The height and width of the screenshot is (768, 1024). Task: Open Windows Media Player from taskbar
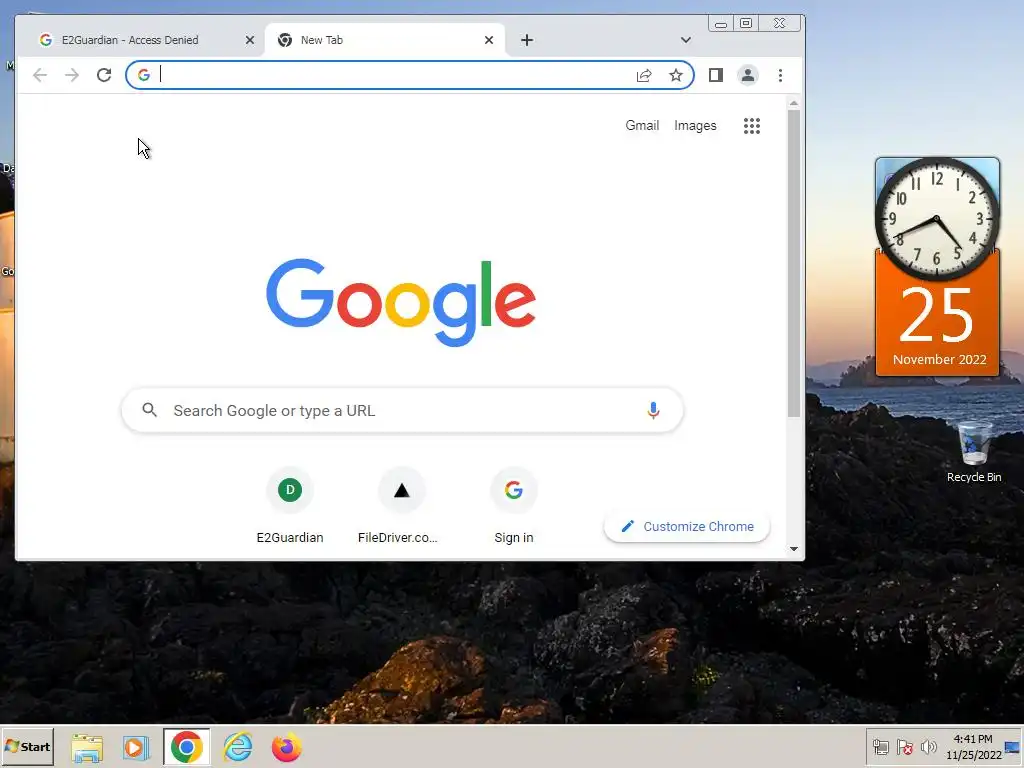pyautogui.click(x=136, y=746)
